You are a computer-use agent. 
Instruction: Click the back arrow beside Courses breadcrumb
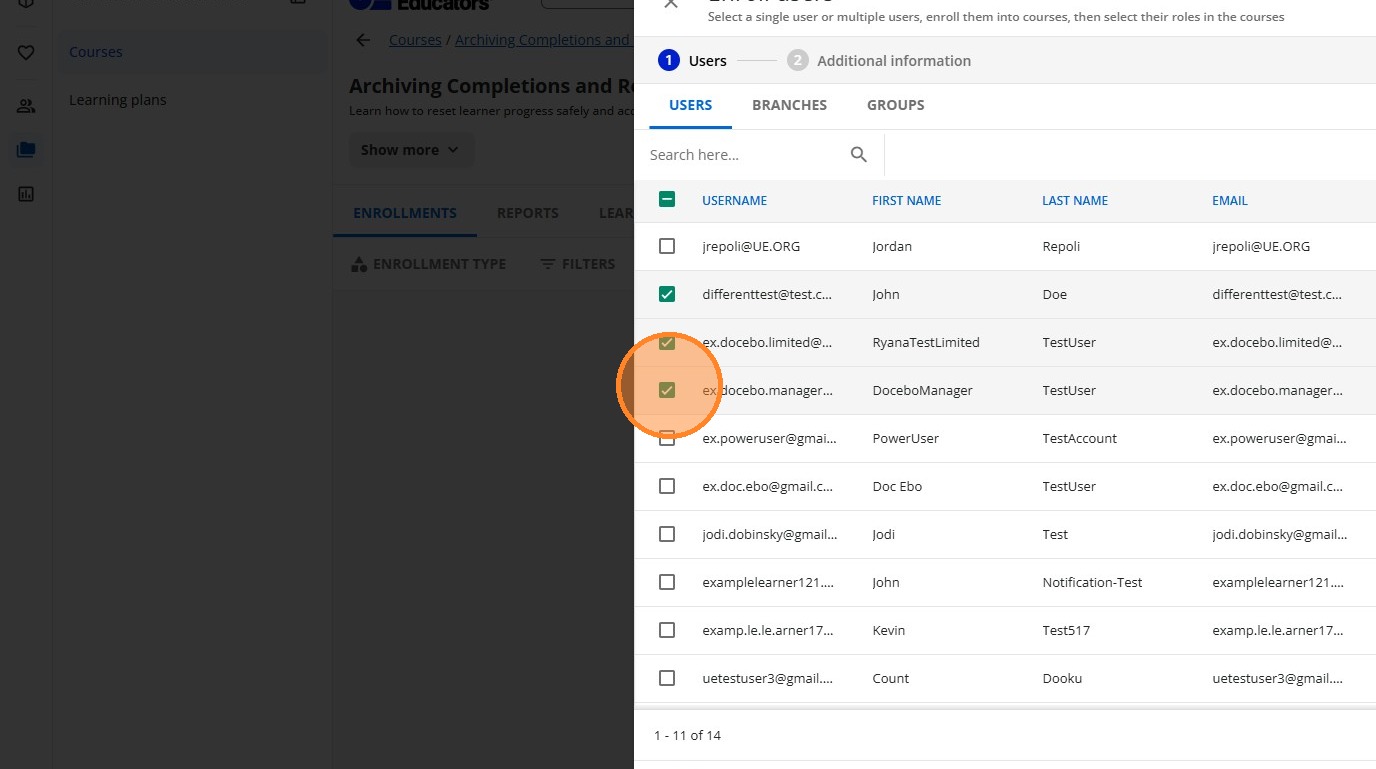coord(363,40)
